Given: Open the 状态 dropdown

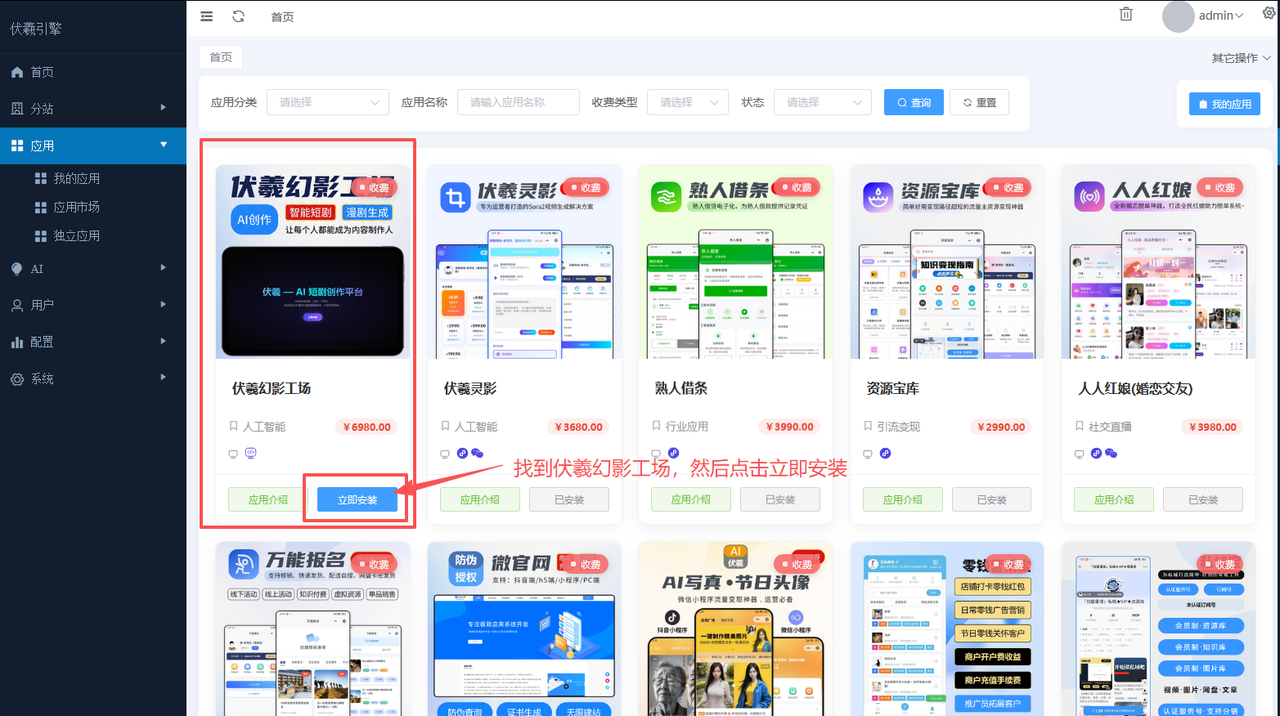Looking at the screenshot, I should pos(821,102).
